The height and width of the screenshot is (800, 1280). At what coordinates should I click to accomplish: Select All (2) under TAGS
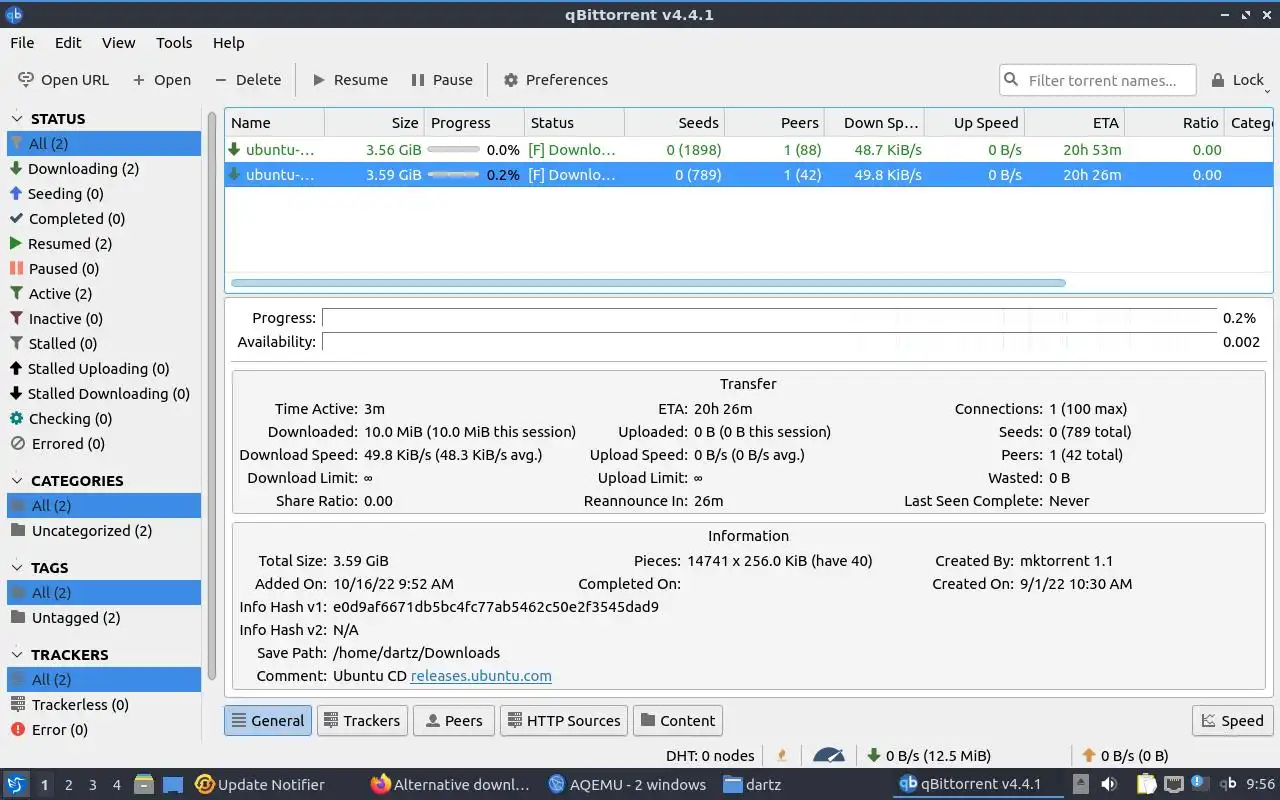(104, 593)
